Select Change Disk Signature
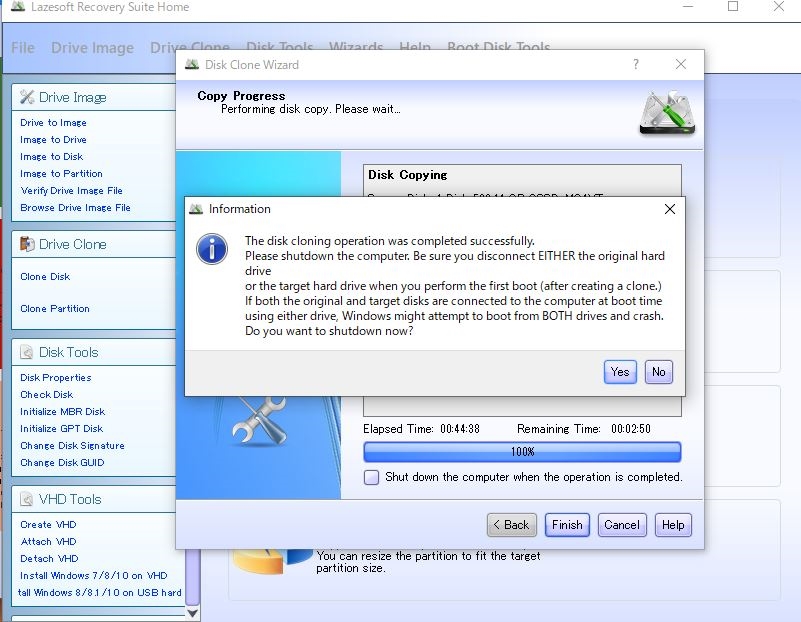 72,446
